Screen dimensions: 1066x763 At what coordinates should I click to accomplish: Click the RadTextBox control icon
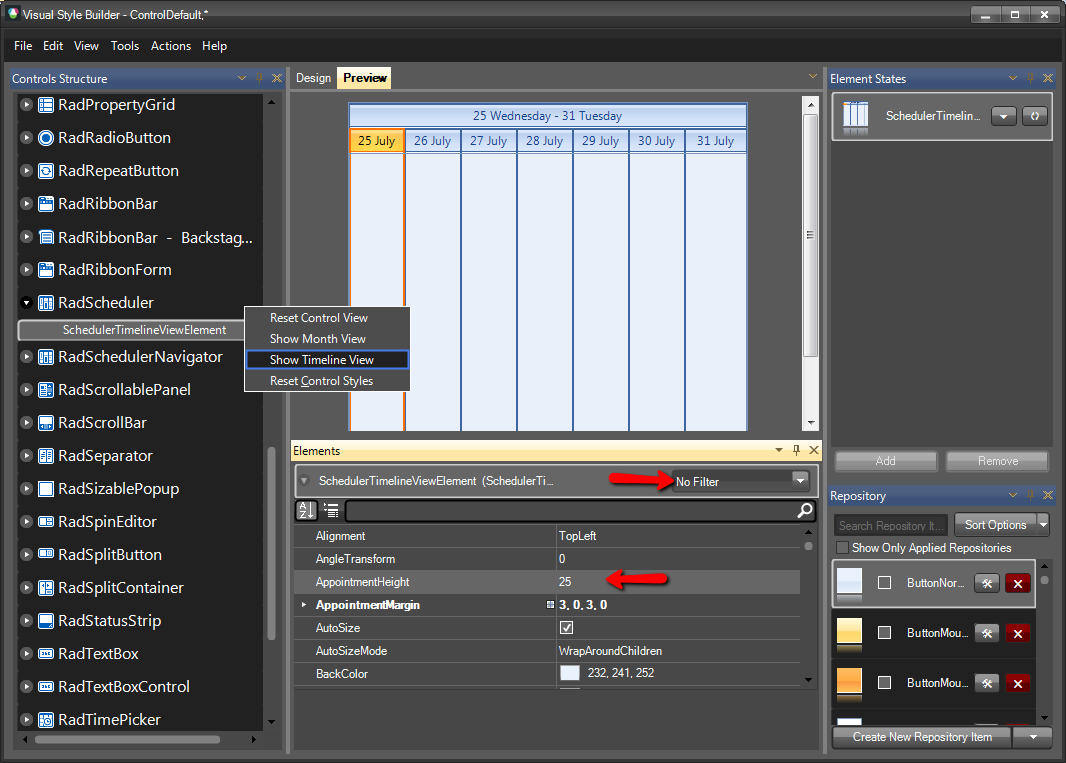(46, 654)
